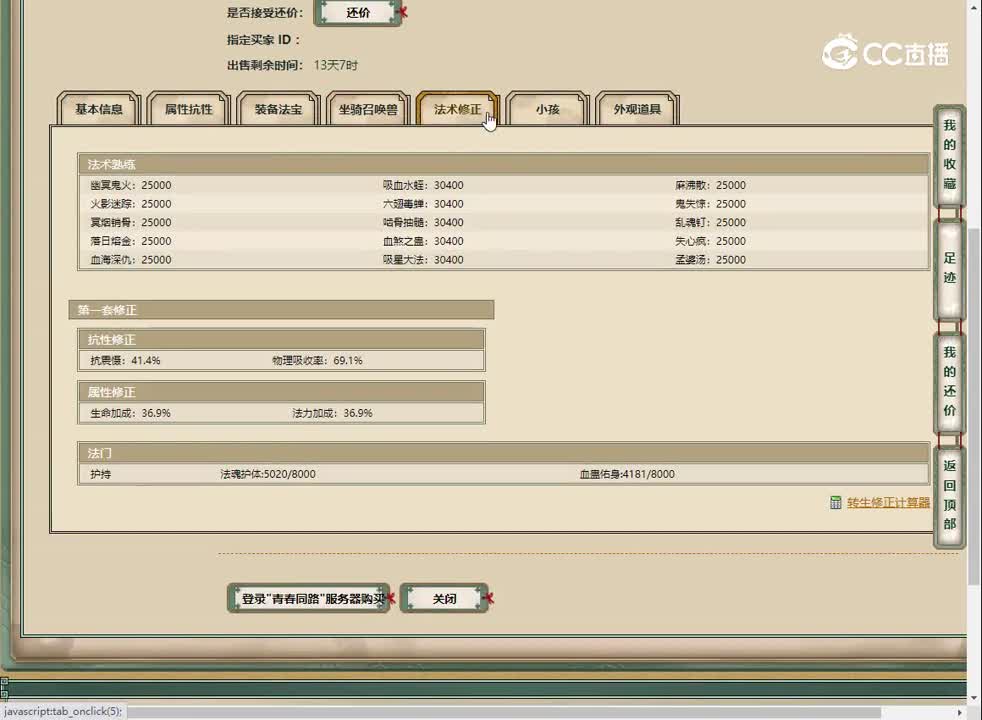982x720 pixels.
Task: Click the horizontal scrollbar track at bottom
Action: (504, 712)
